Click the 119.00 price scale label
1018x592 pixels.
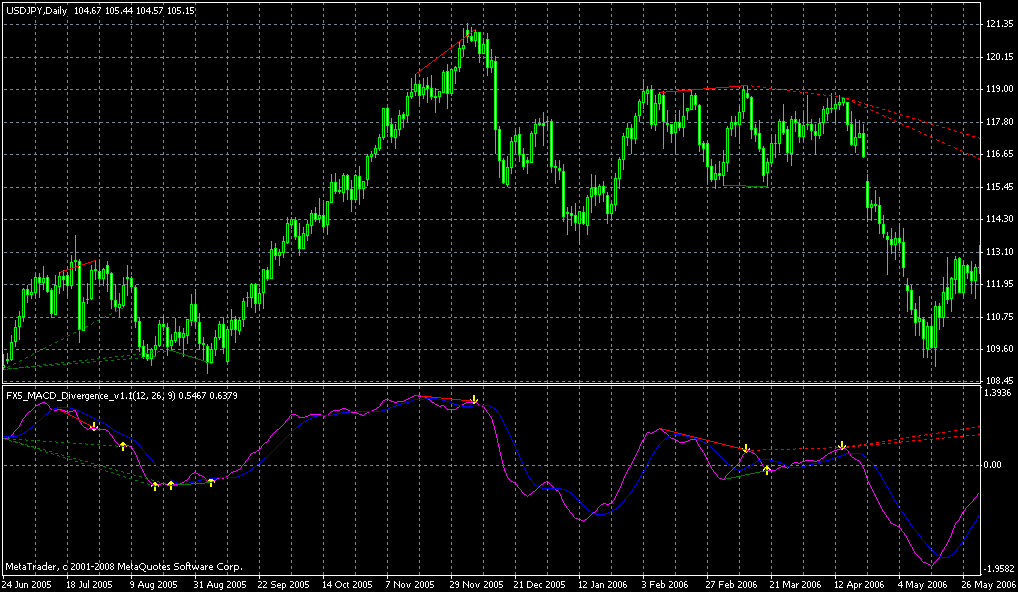pyautogui.click(x=999, y=90)
